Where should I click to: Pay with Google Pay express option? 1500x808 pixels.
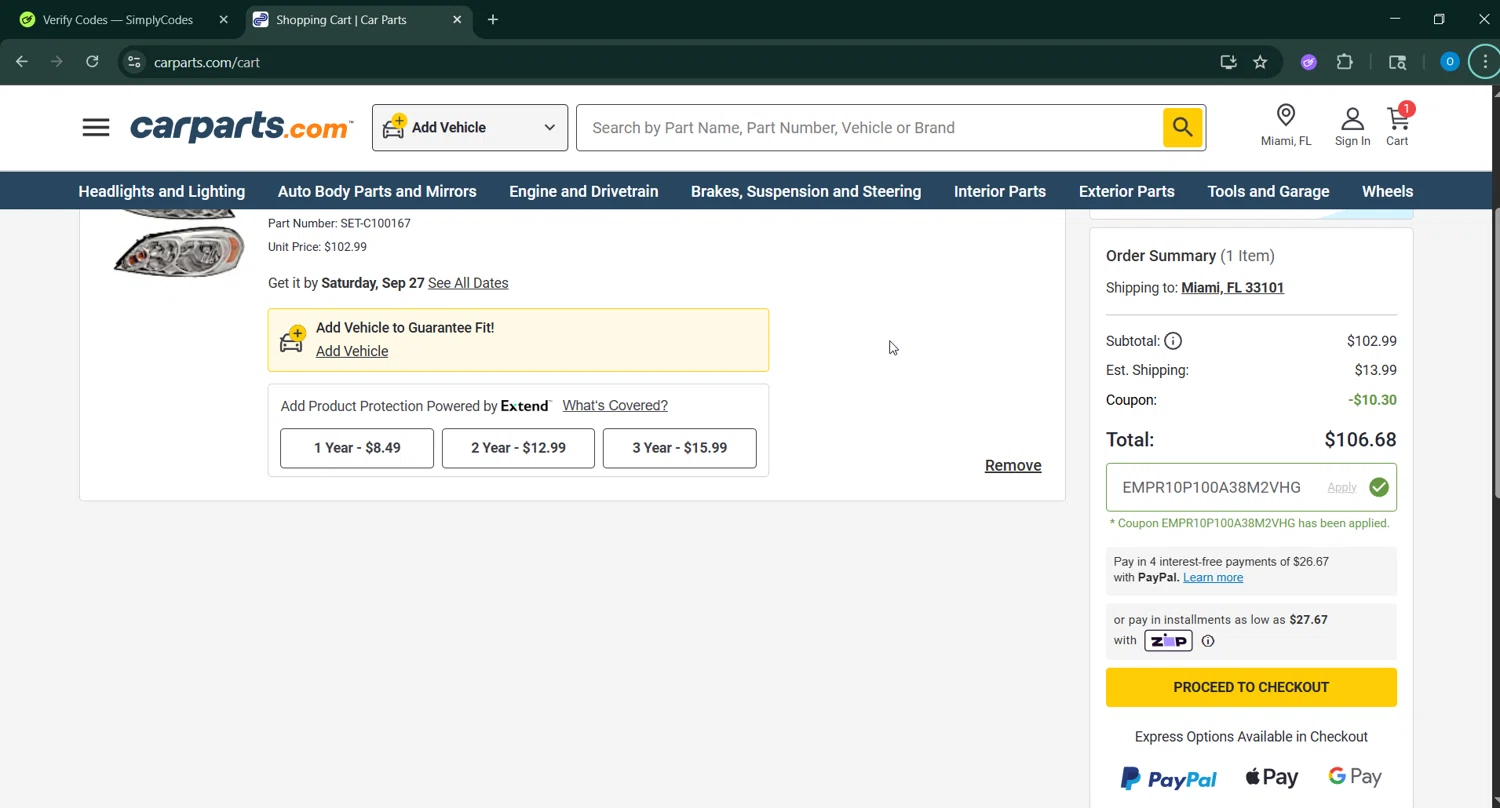(1355, 777)
